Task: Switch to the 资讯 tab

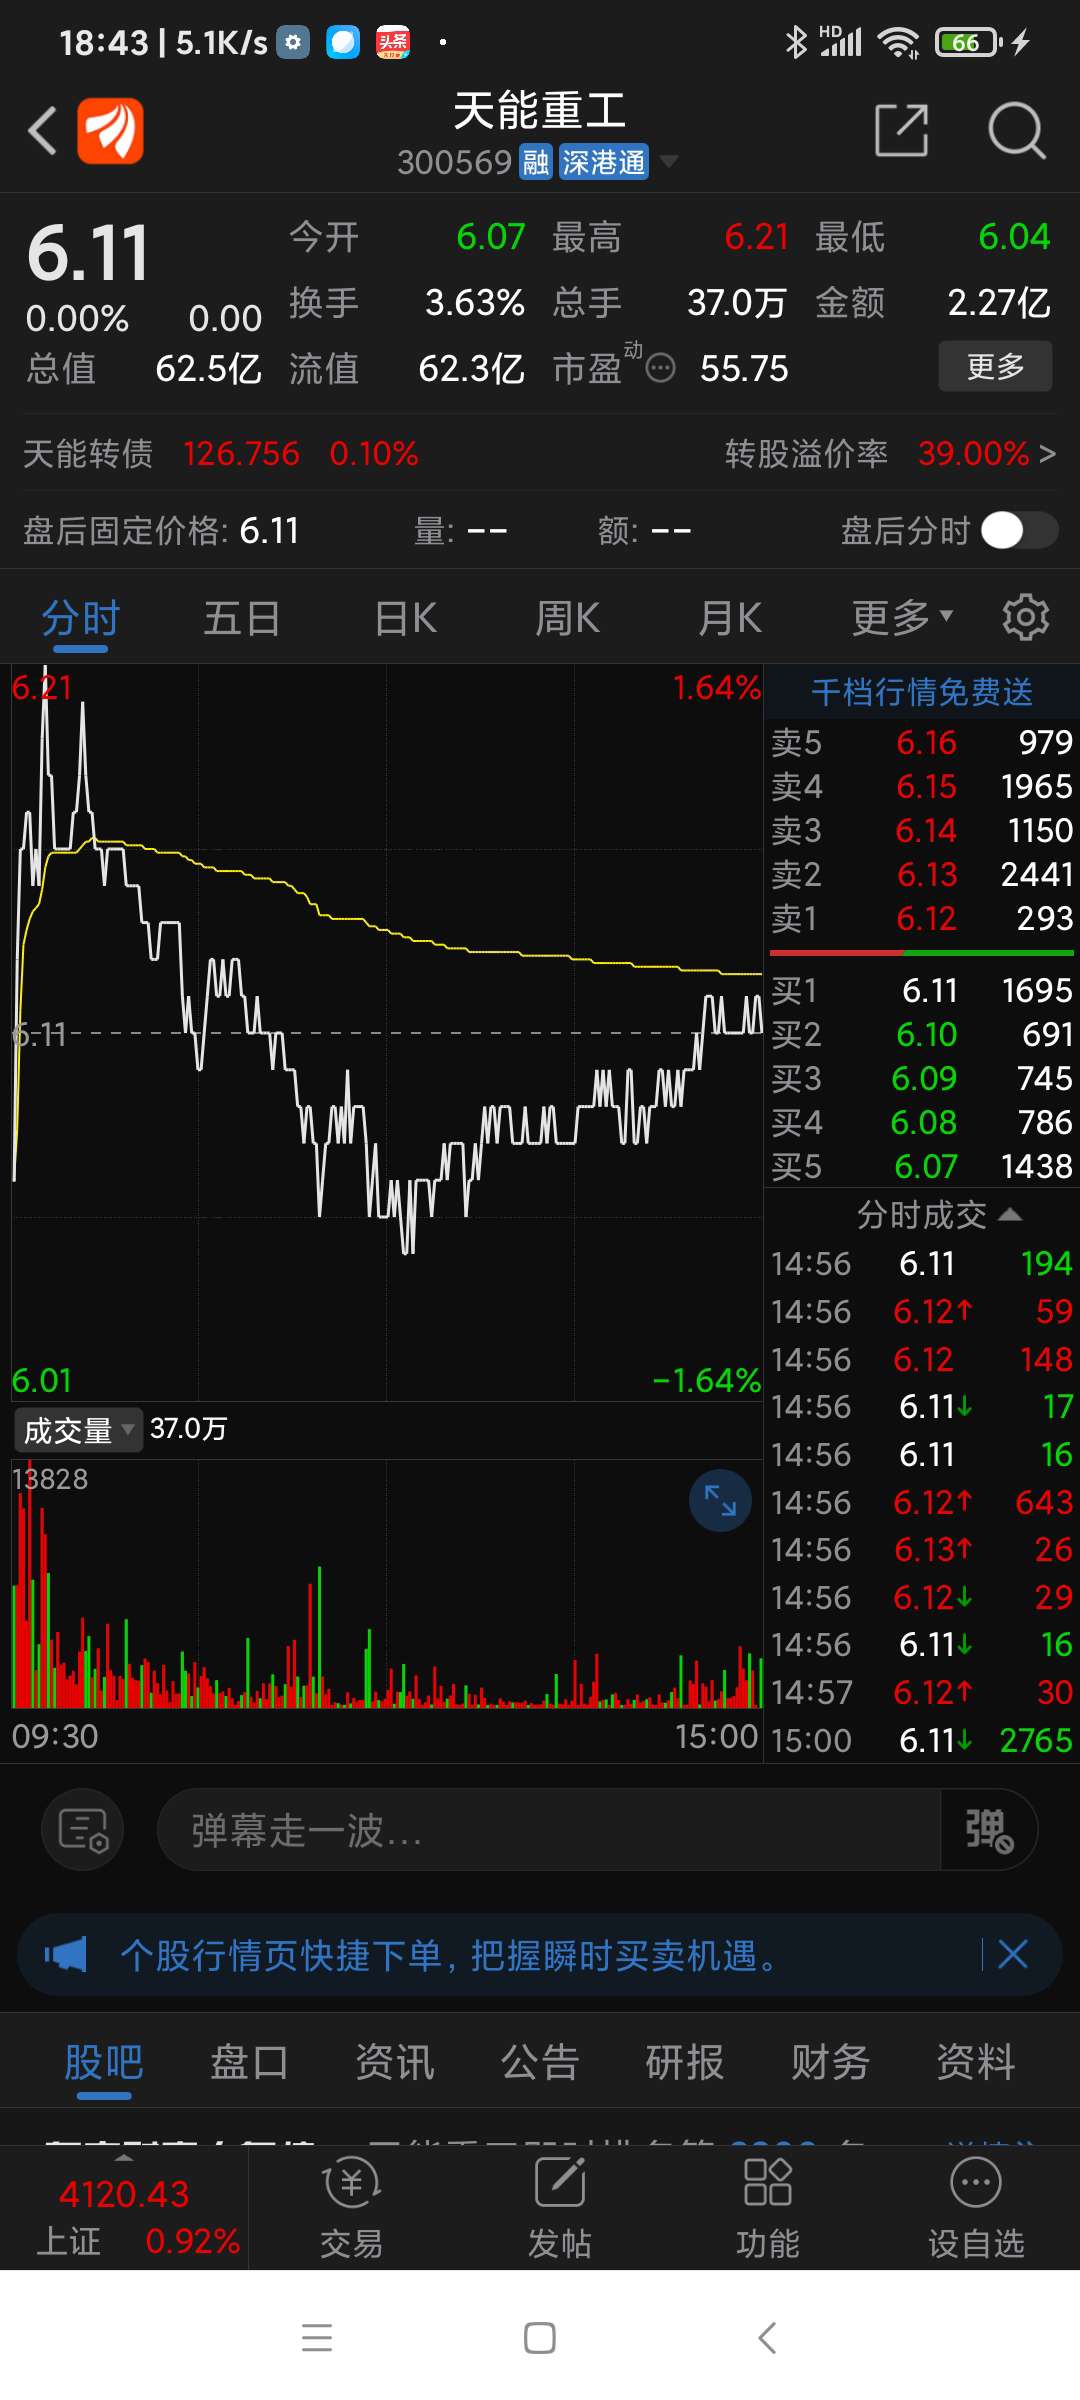Action: point(394,2063)
